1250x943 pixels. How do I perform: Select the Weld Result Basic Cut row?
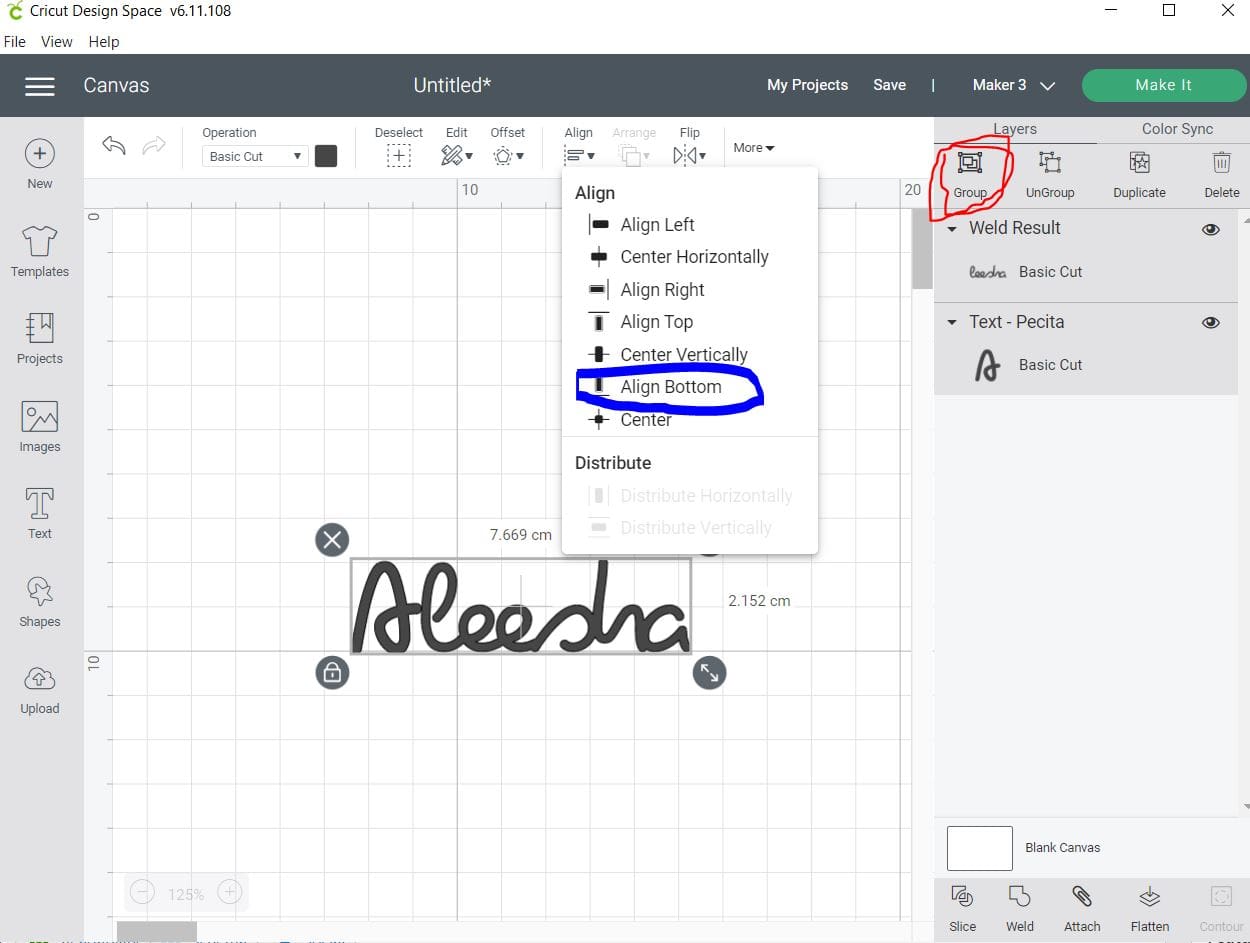(1086, 272)
